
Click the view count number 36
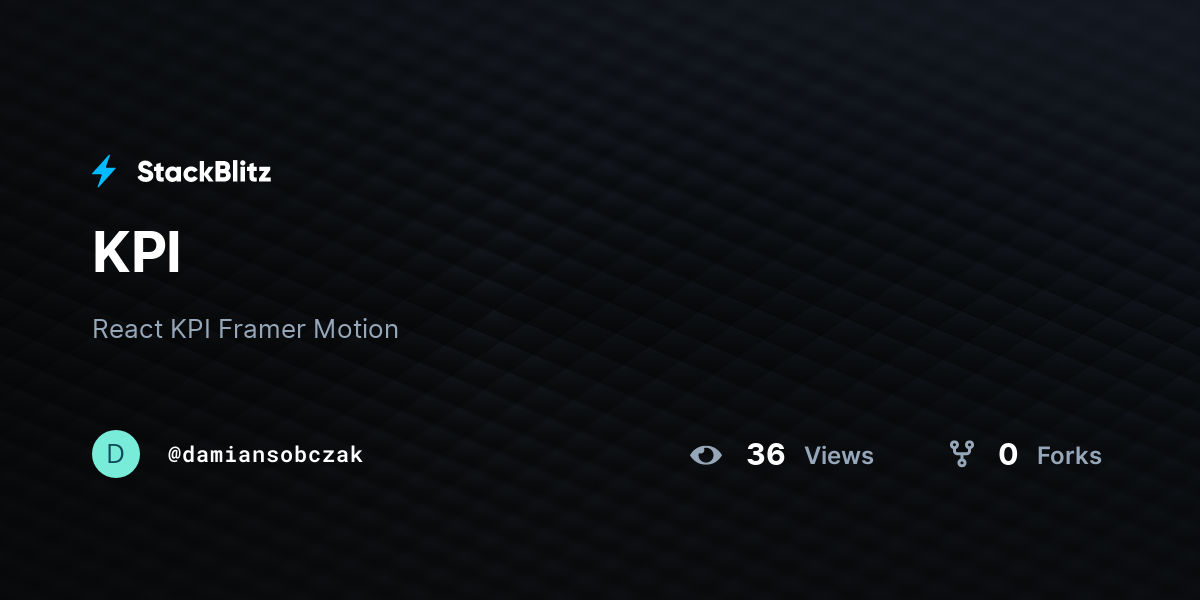click(x=766, y=455)
